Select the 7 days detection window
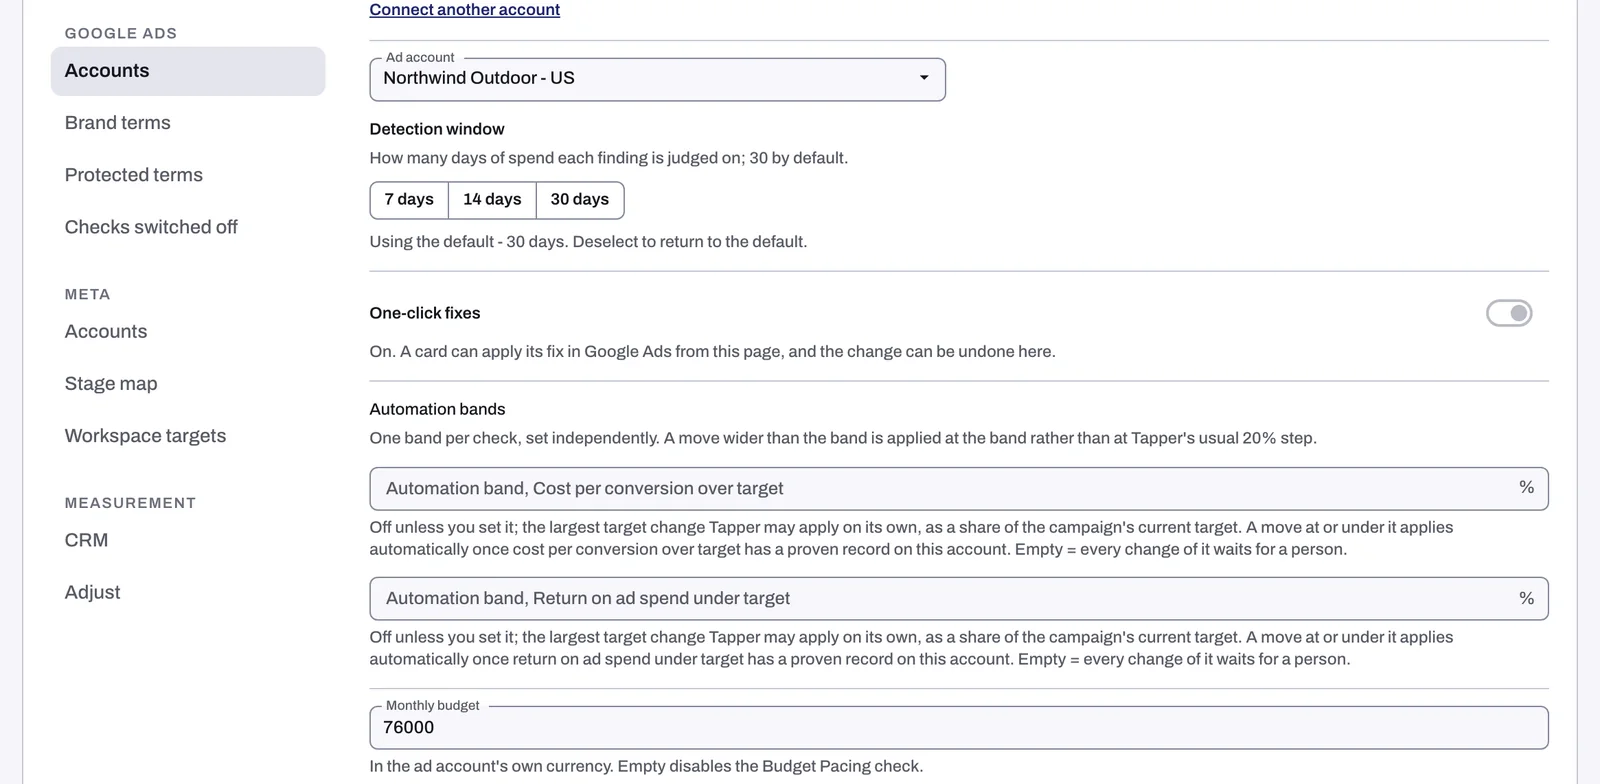 point(409,200)
